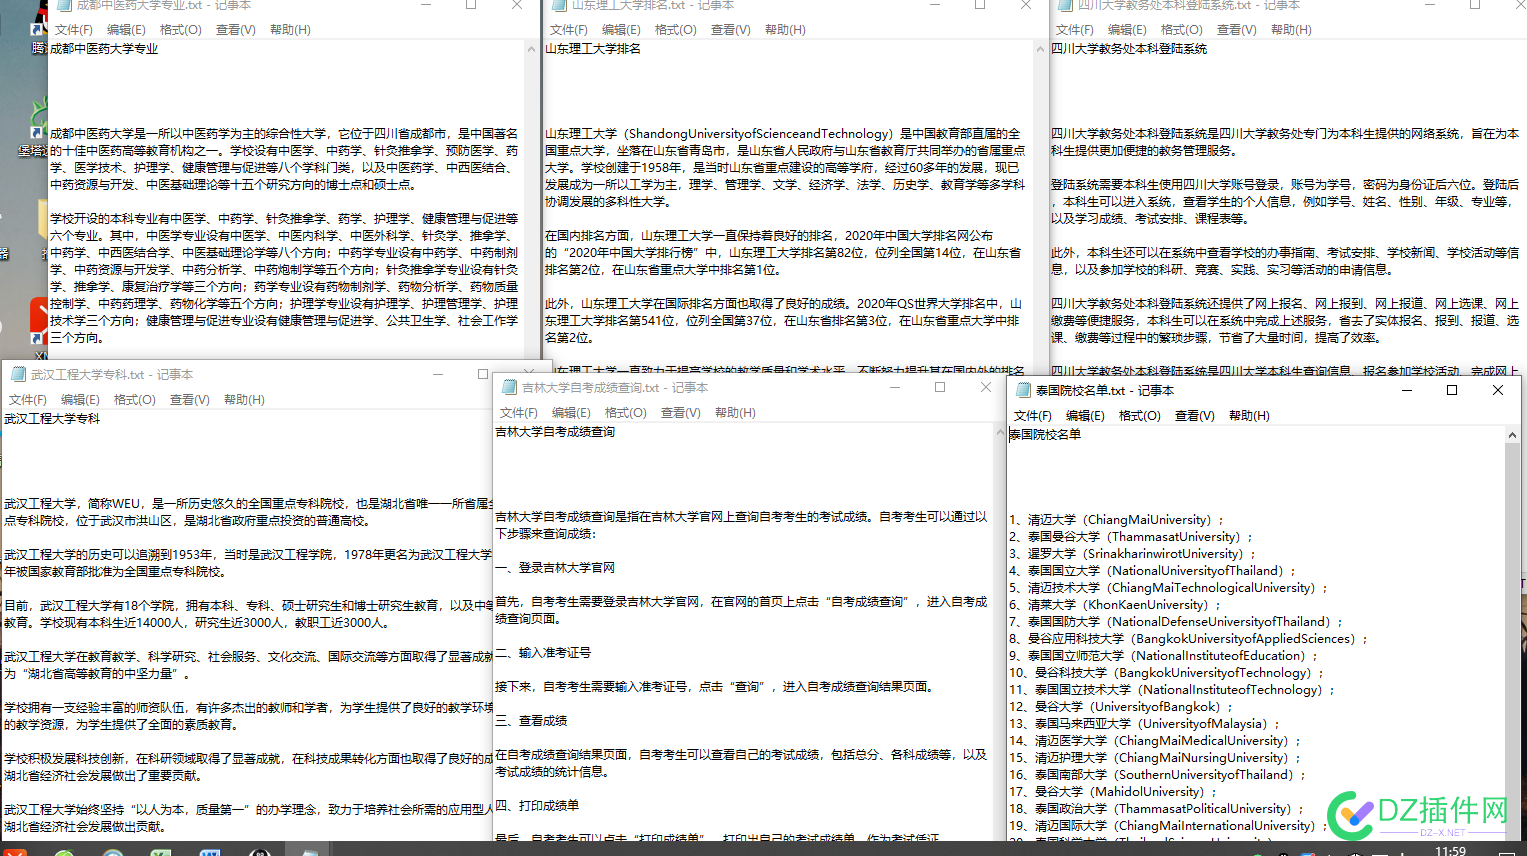Open 文件(F) menu in 成都中医药大学专业 window
The width and height of the screenshot is (1527, 856).
(x=73, y=30)
